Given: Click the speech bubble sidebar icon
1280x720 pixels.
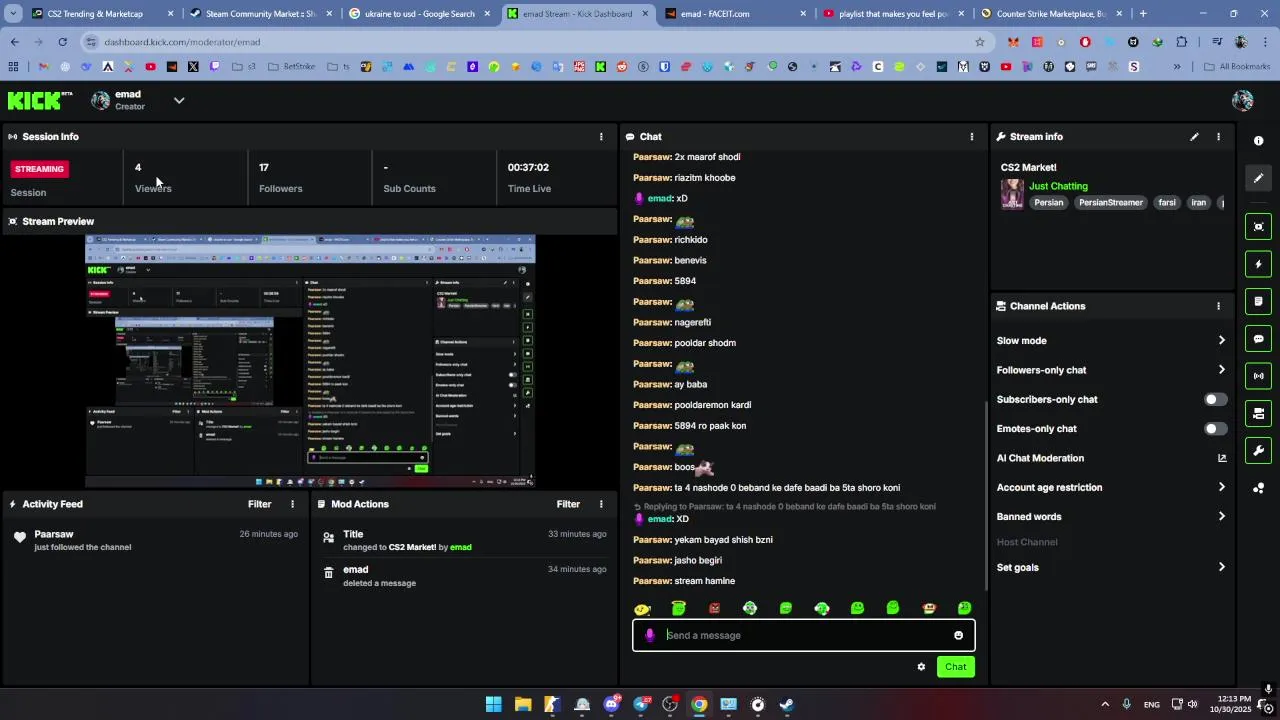Looking at the screenshot, I should pos(1259,339).
